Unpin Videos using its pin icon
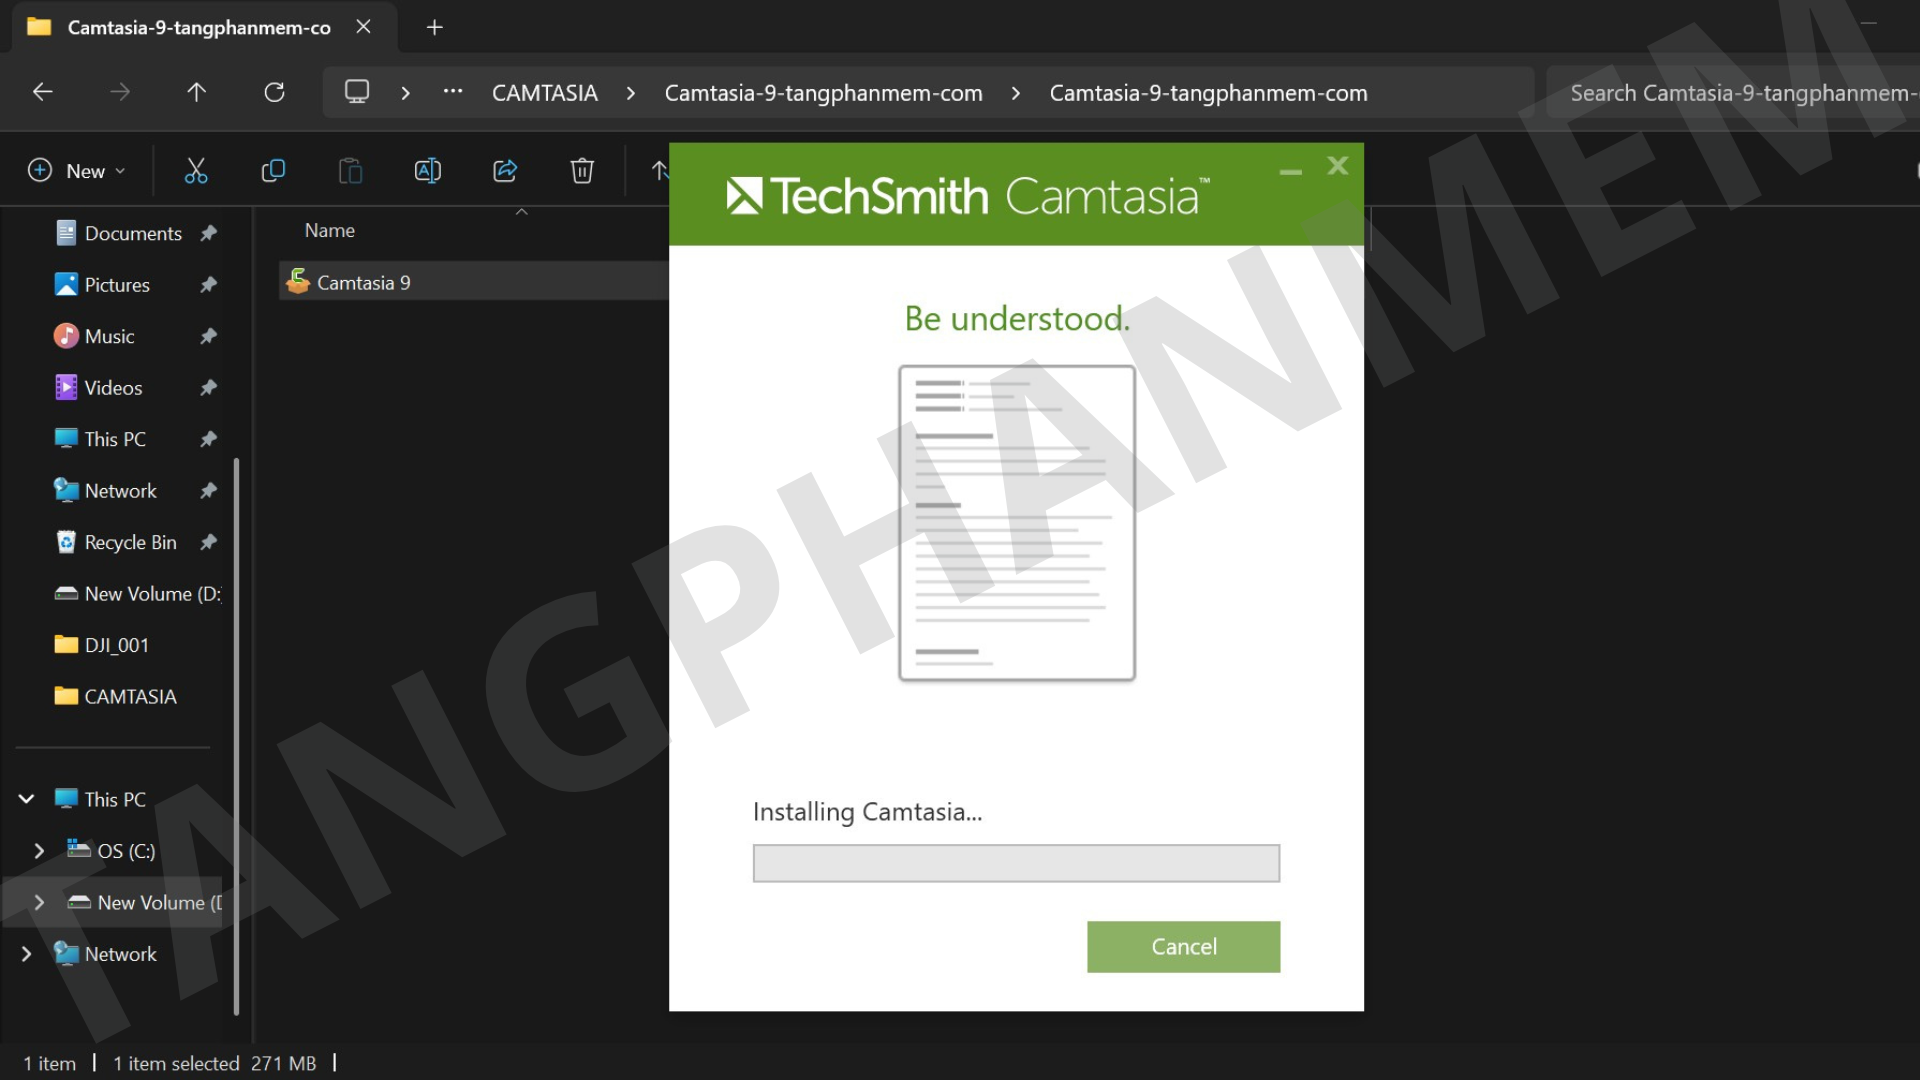The image size is (1920, 1080). point(208,388)
